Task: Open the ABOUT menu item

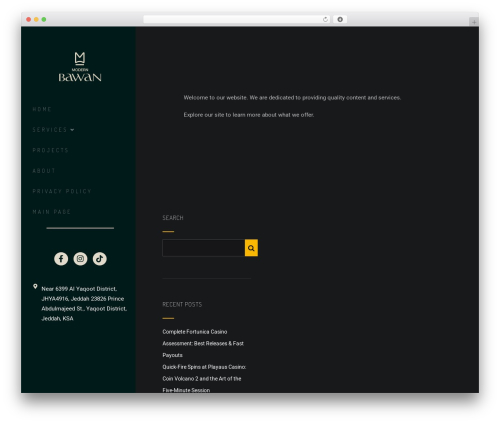Action: pos(44,171)
